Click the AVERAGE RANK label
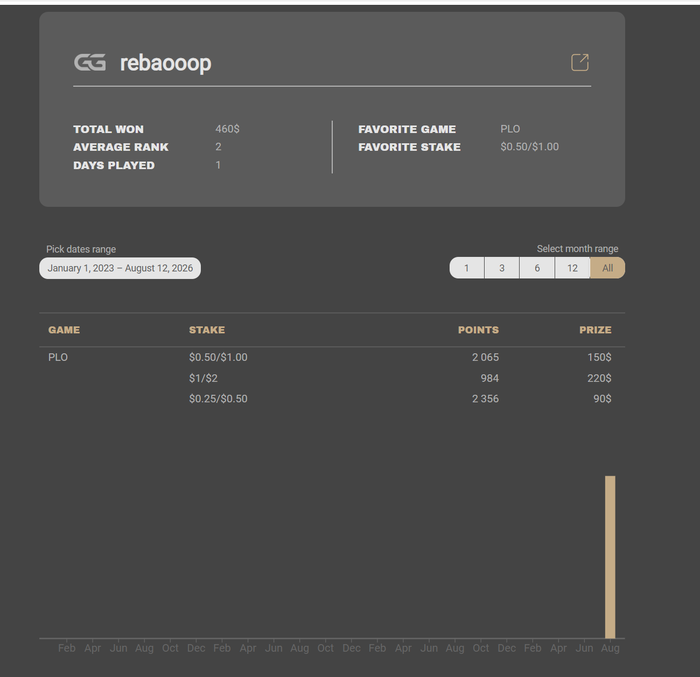The width and height of the screenshot is (700, 677). [121, 147]
